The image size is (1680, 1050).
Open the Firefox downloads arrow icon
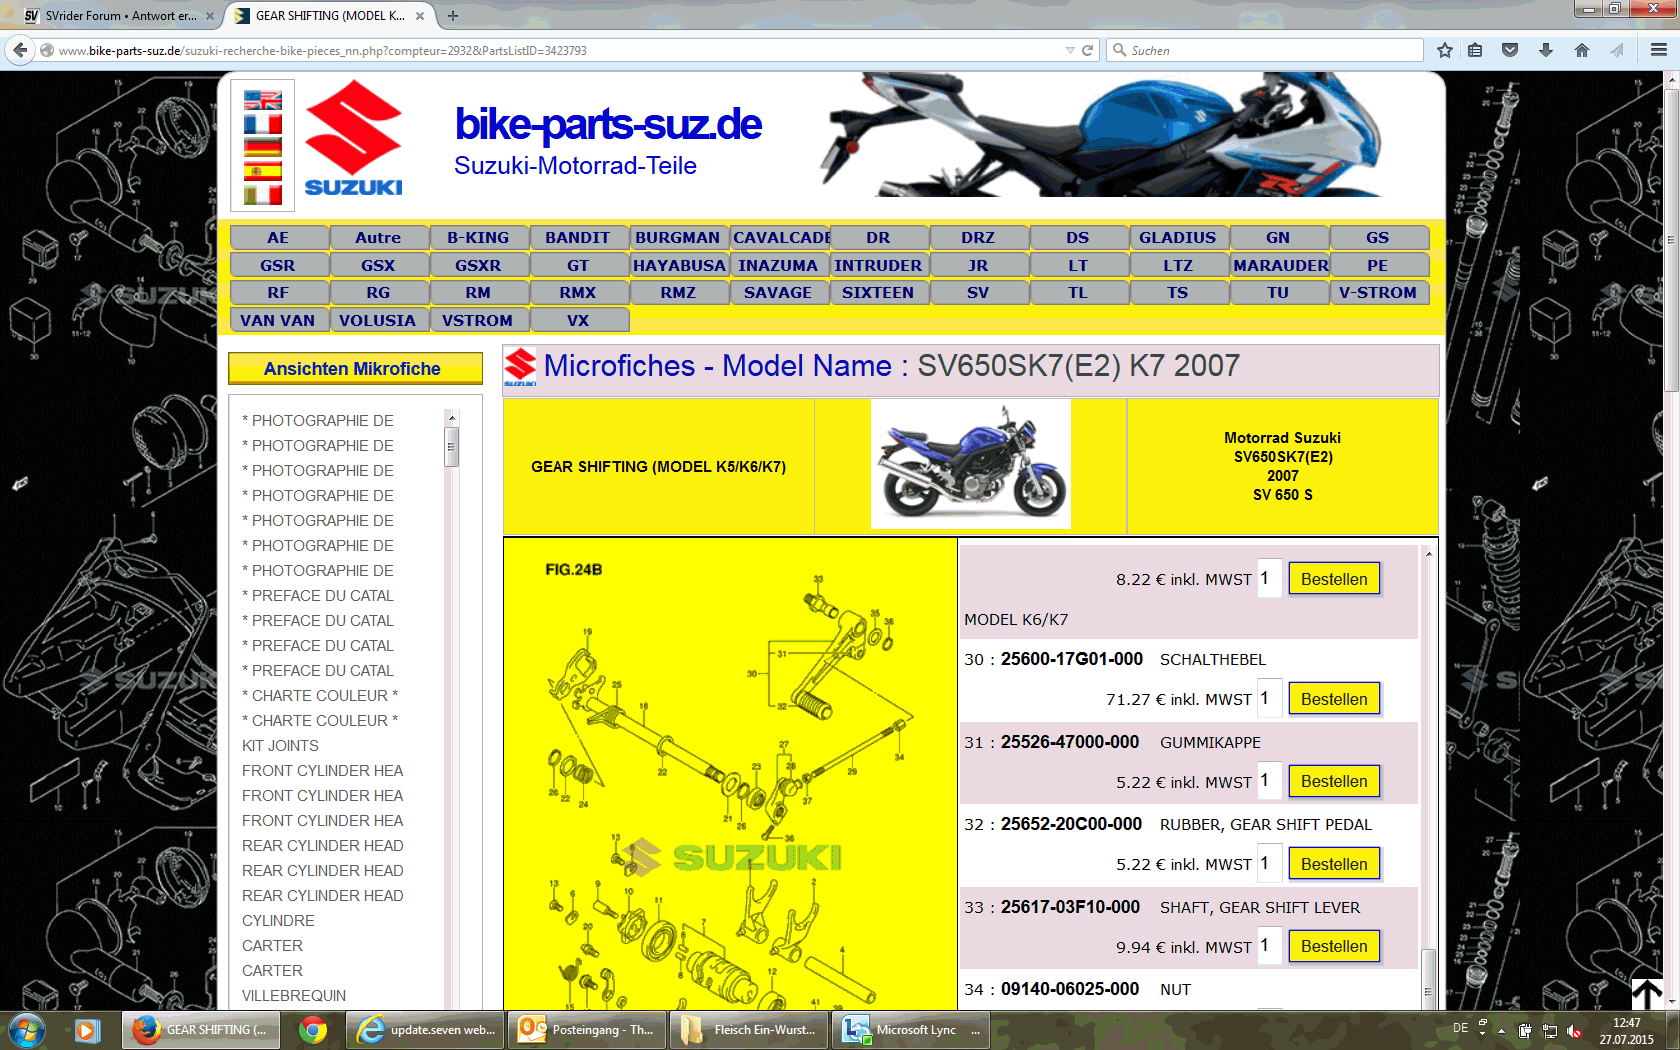click(1546, 50)
